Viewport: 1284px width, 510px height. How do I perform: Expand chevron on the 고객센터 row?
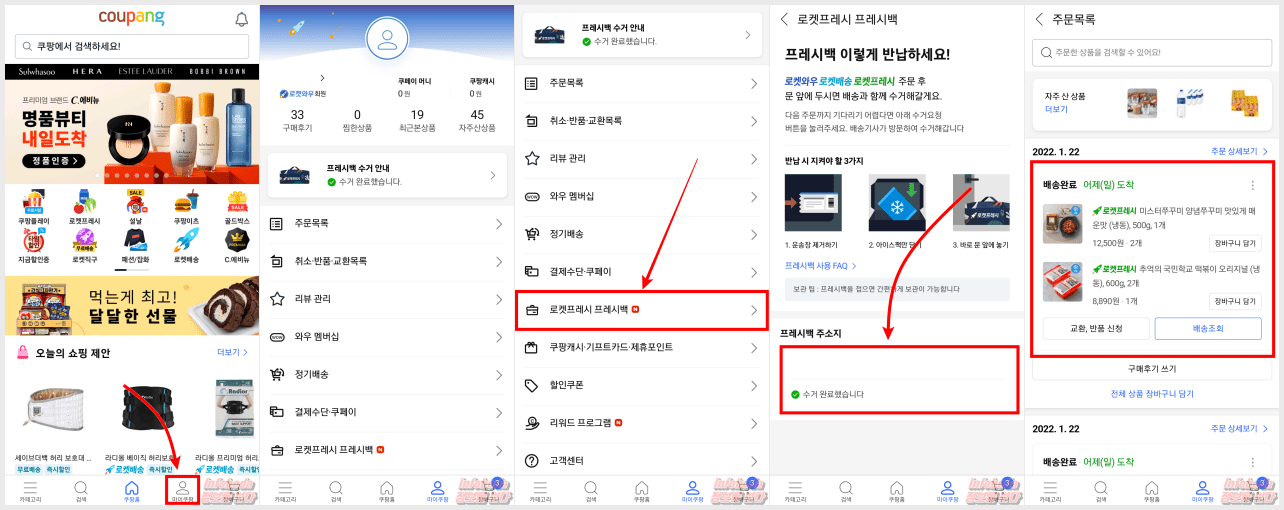pos(754,461)
